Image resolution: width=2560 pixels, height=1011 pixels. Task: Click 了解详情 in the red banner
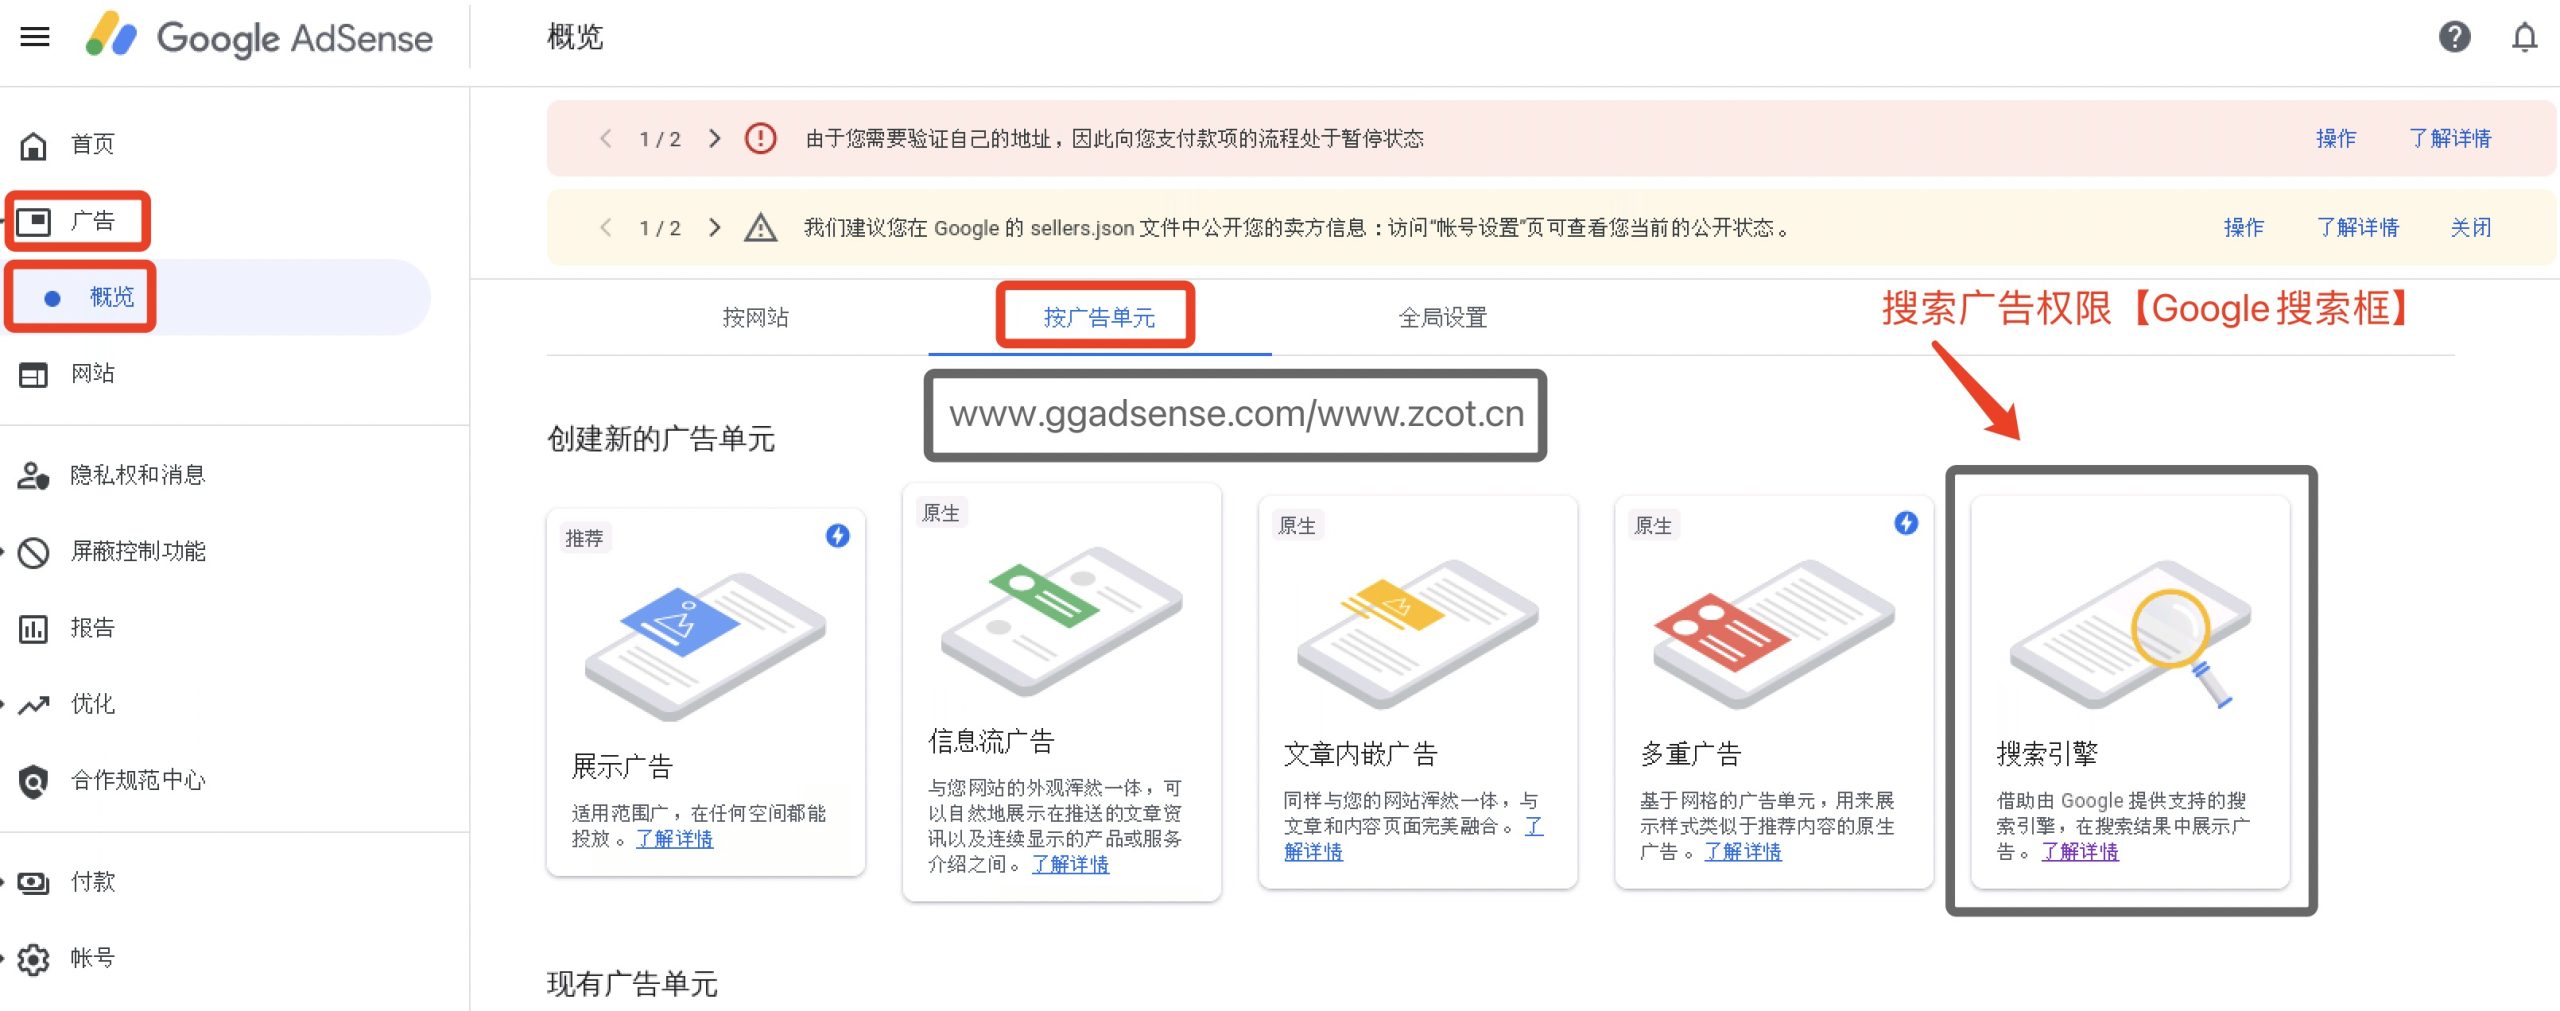pos(2449,138)
